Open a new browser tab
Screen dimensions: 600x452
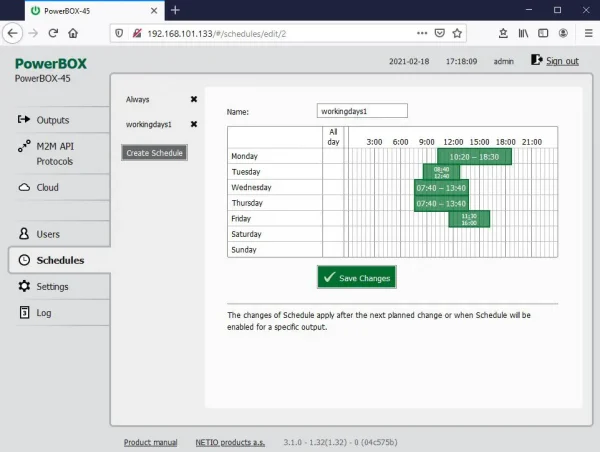[175, 10]
